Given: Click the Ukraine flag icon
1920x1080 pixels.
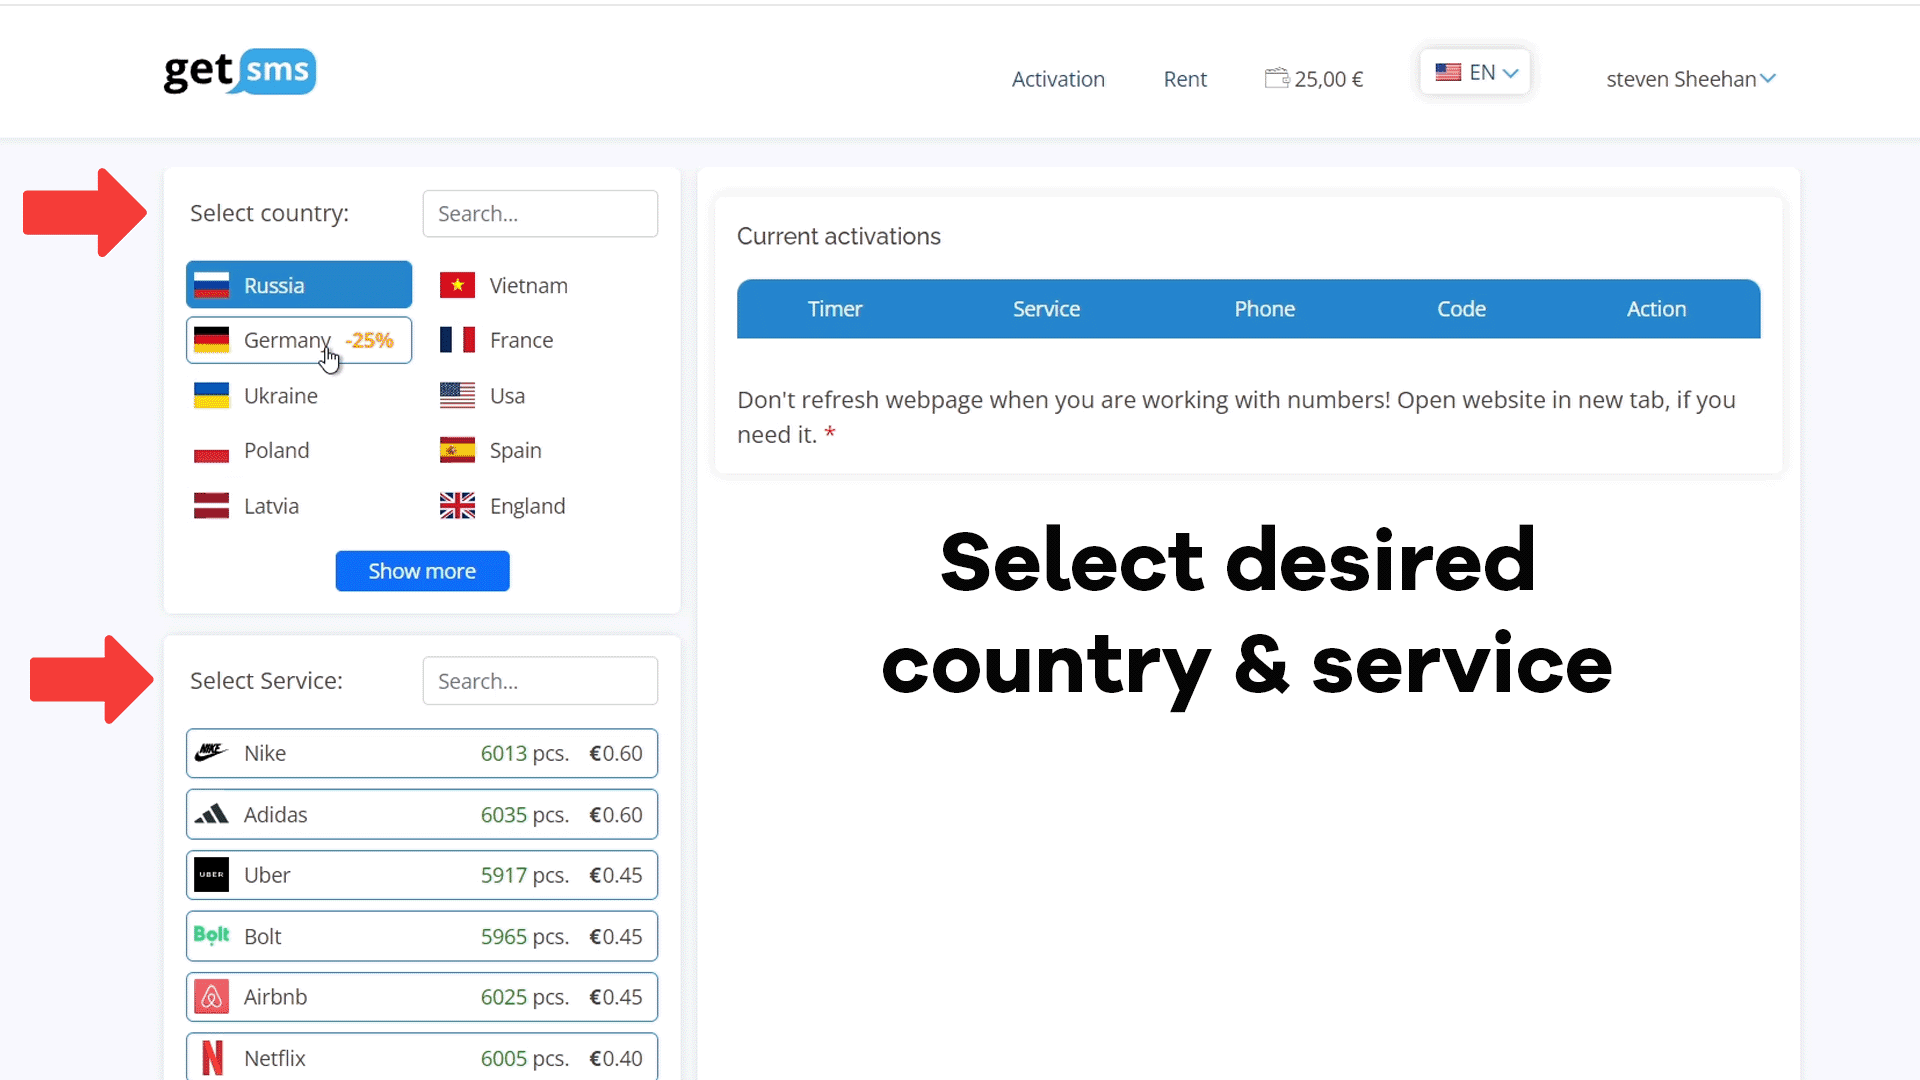Looking at the screenshot, I should [211, 395].
